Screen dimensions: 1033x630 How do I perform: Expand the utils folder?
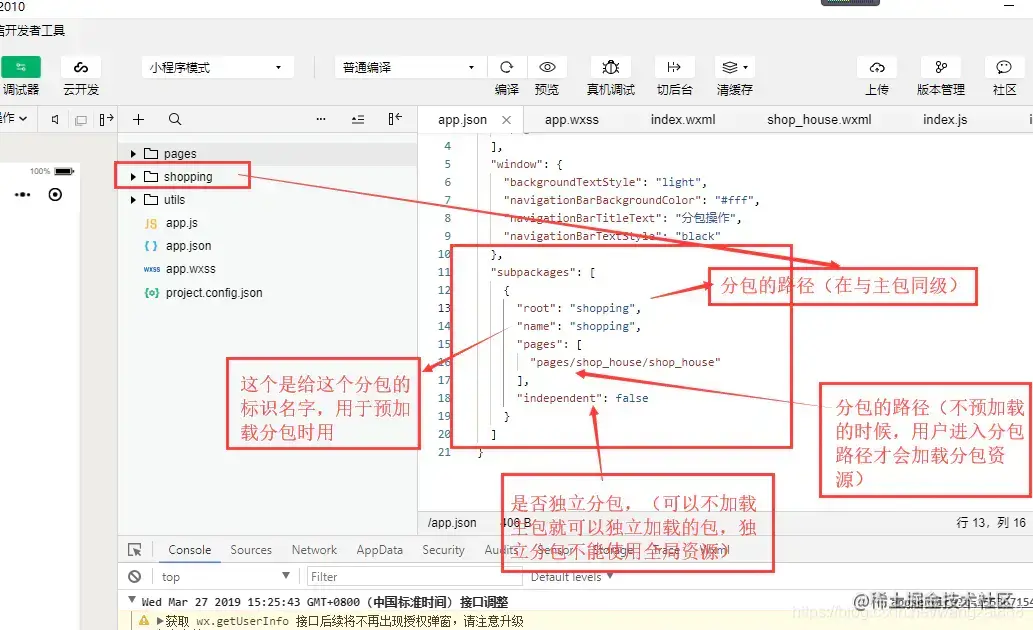click(x=133, y=200)
